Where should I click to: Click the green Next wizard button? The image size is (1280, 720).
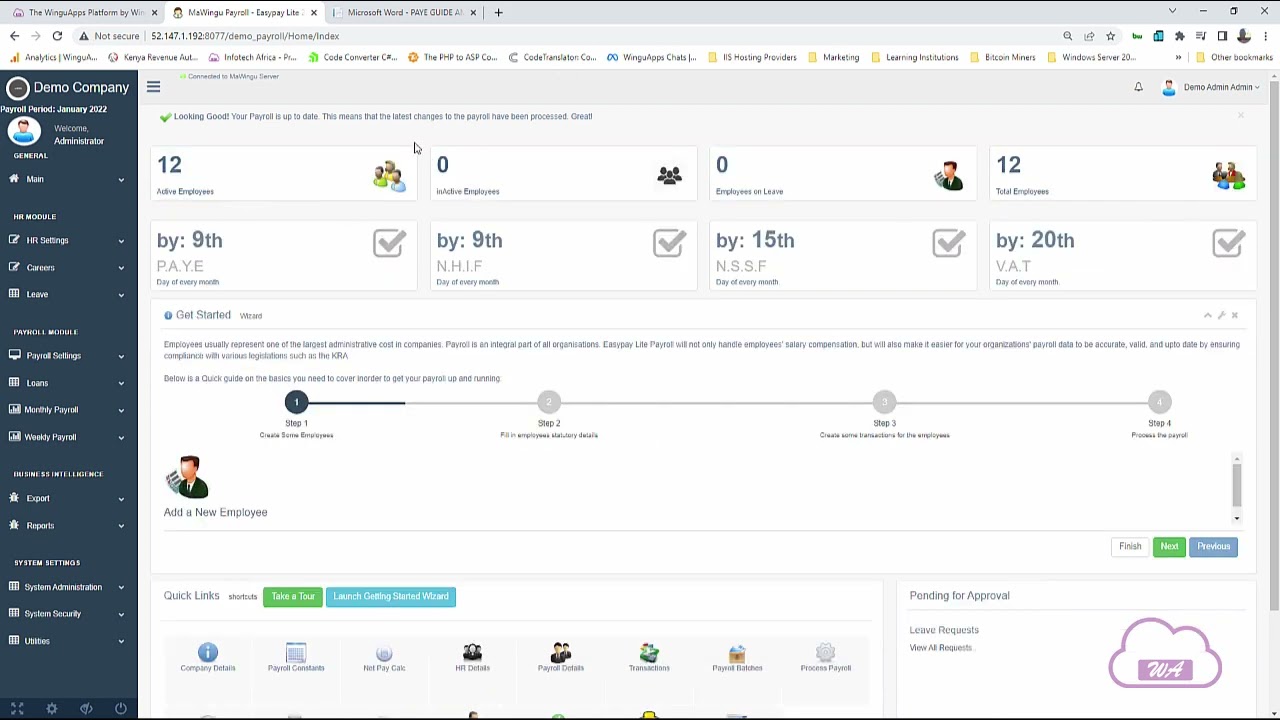click(x=1169, y=546)
